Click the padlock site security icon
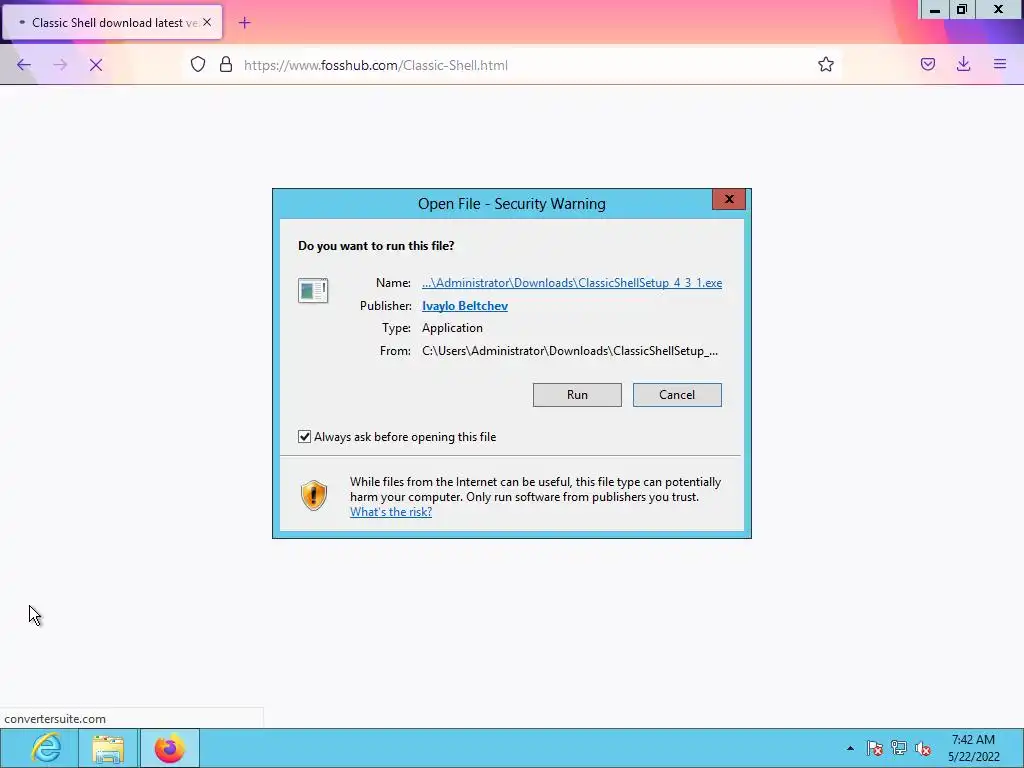The height and width of the screenshot is (768, 1024). tap(226, 64)
